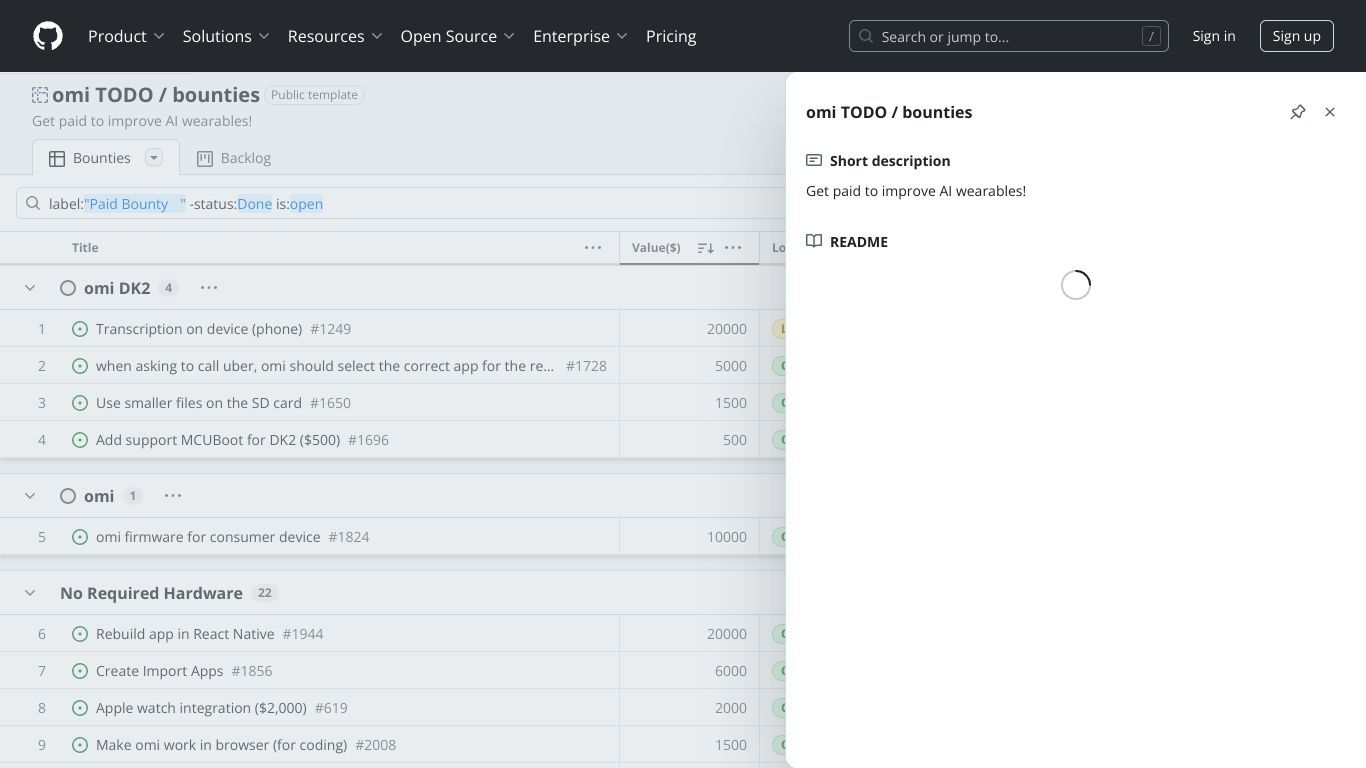Open issue icon for Apple watch integration row
Screen dimensions: 1366x768
pos(80,708)
